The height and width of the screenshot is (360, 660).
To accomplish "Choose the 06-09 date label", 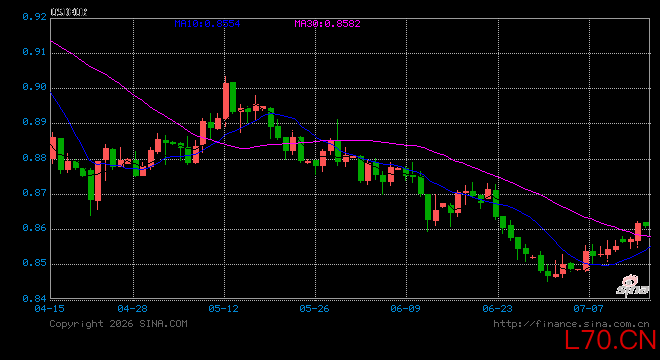I will pyautogui.click(x=405, y=309).
